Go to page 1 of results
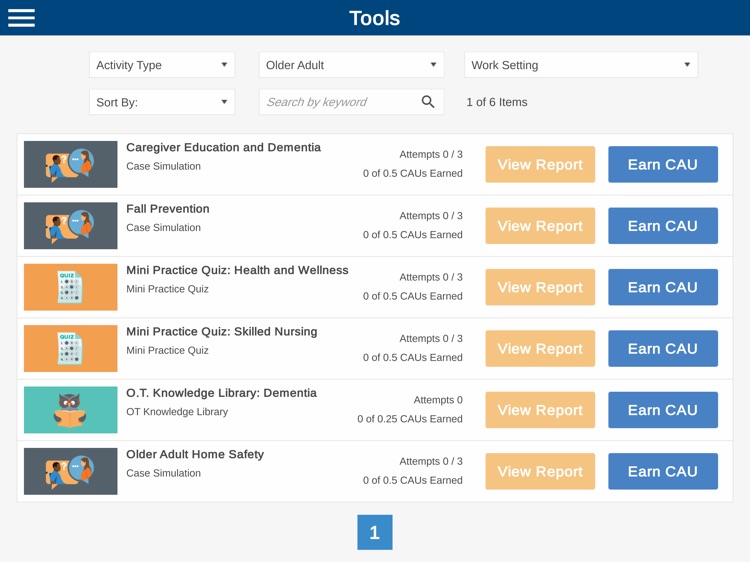This screenshot has height=562, width=750. 375,533
